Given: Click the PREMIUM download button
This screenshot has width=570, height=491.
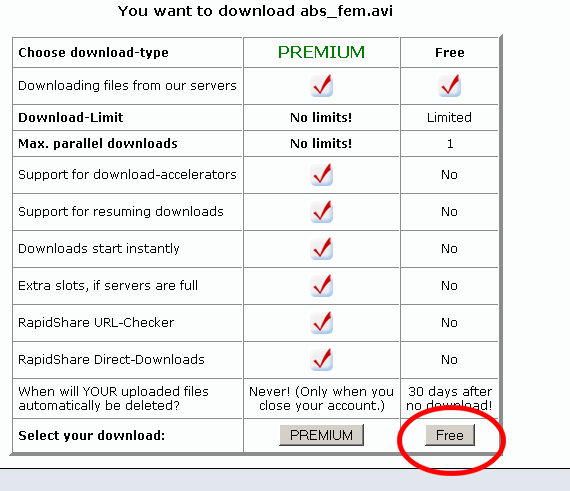Looking at the screenshot, I should point(321,435).
